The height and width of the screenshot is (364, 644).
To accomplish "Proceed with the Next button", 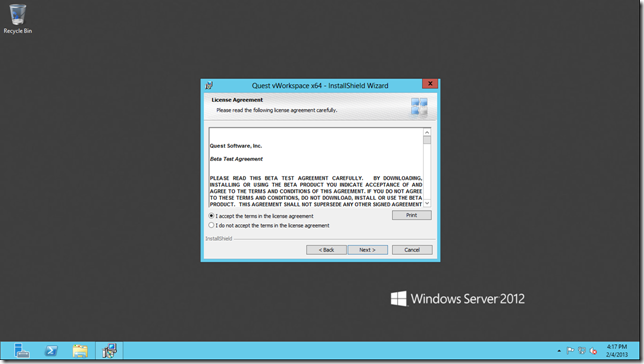I will (x=368, y=250).
